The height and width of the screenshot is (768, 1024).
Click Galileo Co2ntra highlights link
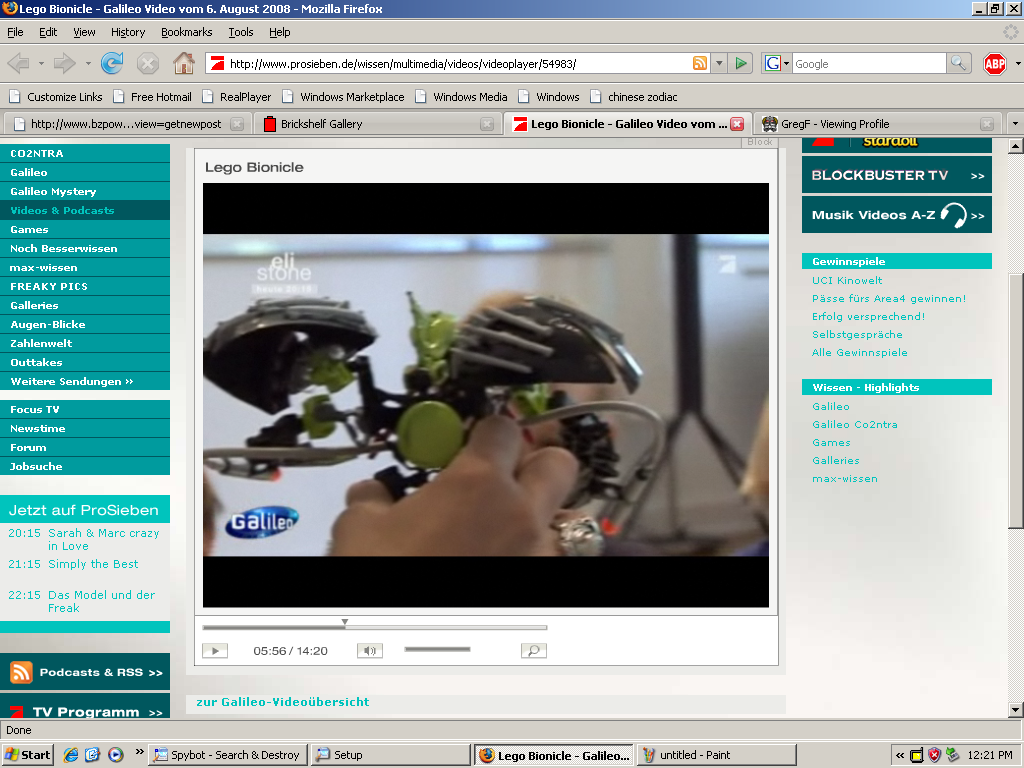click(855, 424)
